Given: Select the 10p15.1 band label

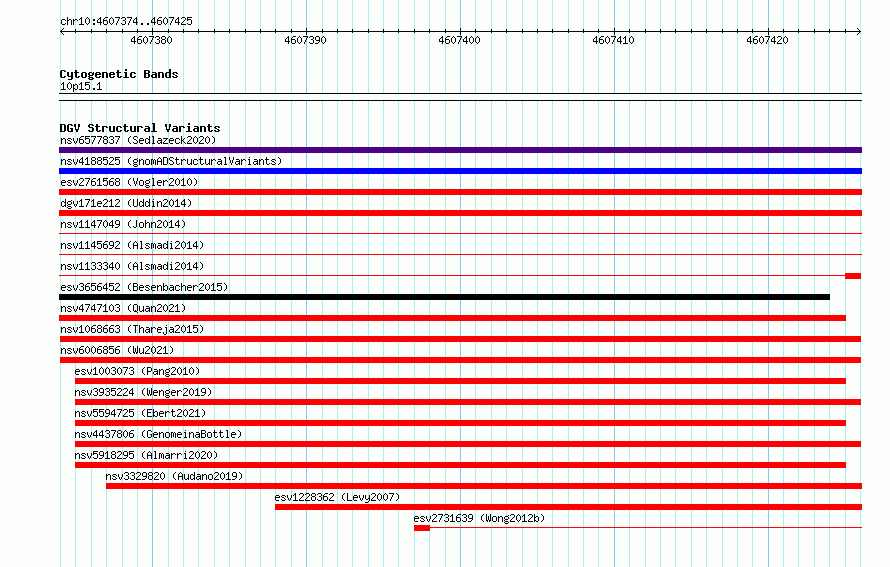Looking at the screenshot, I should pyautogui.click(x=81, y=86).
